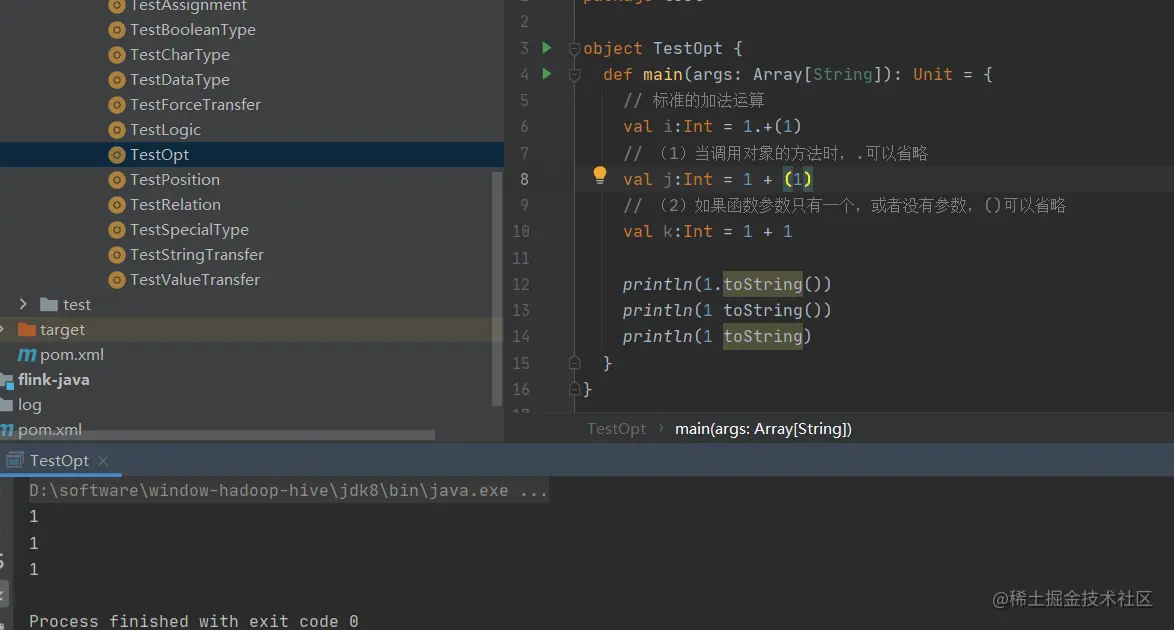Click fold end marker on line 16
The width and height of the screenshot is (1174, 630).
pos(574,389)
